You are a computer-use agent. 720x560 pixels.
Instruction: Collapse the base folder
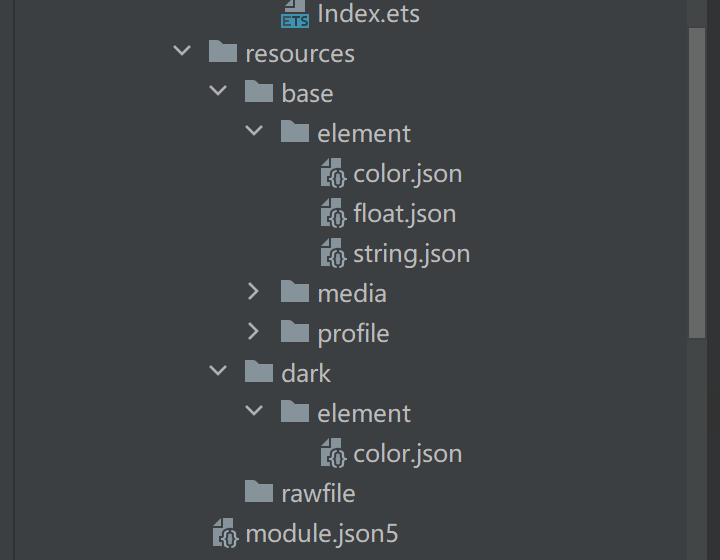click(218, 92)
